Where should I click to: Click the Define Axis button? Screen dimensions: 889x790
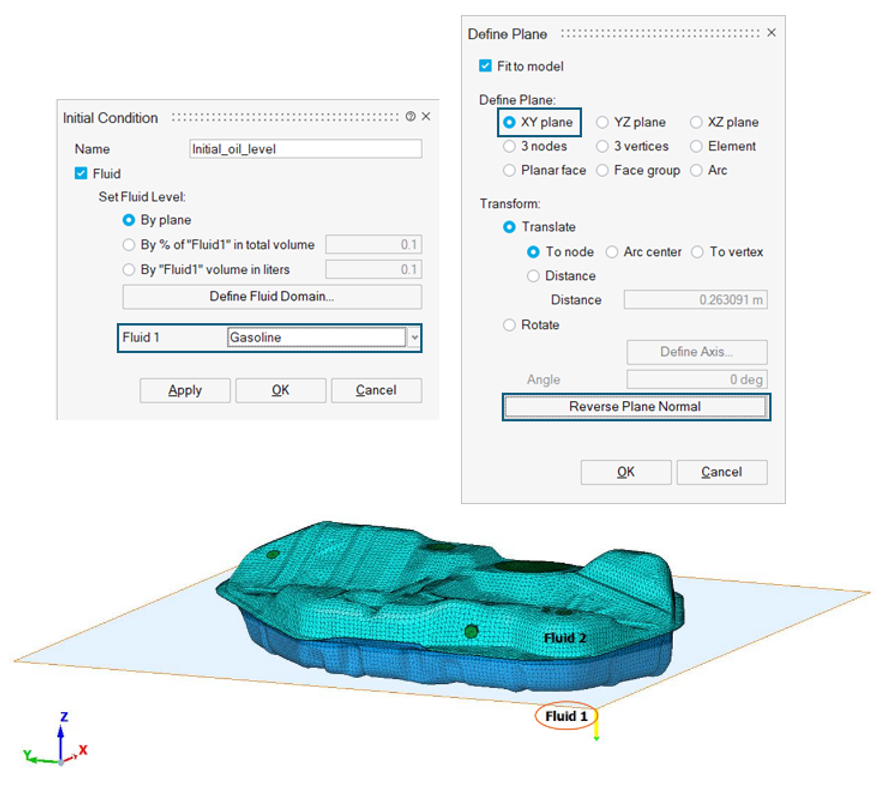[x=697, y=352]
